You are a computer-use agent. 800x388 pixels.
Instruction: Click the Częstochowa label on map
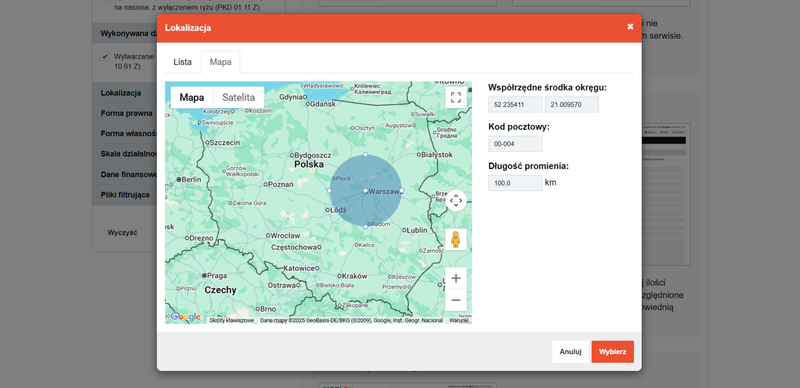(x=295, y=247)
